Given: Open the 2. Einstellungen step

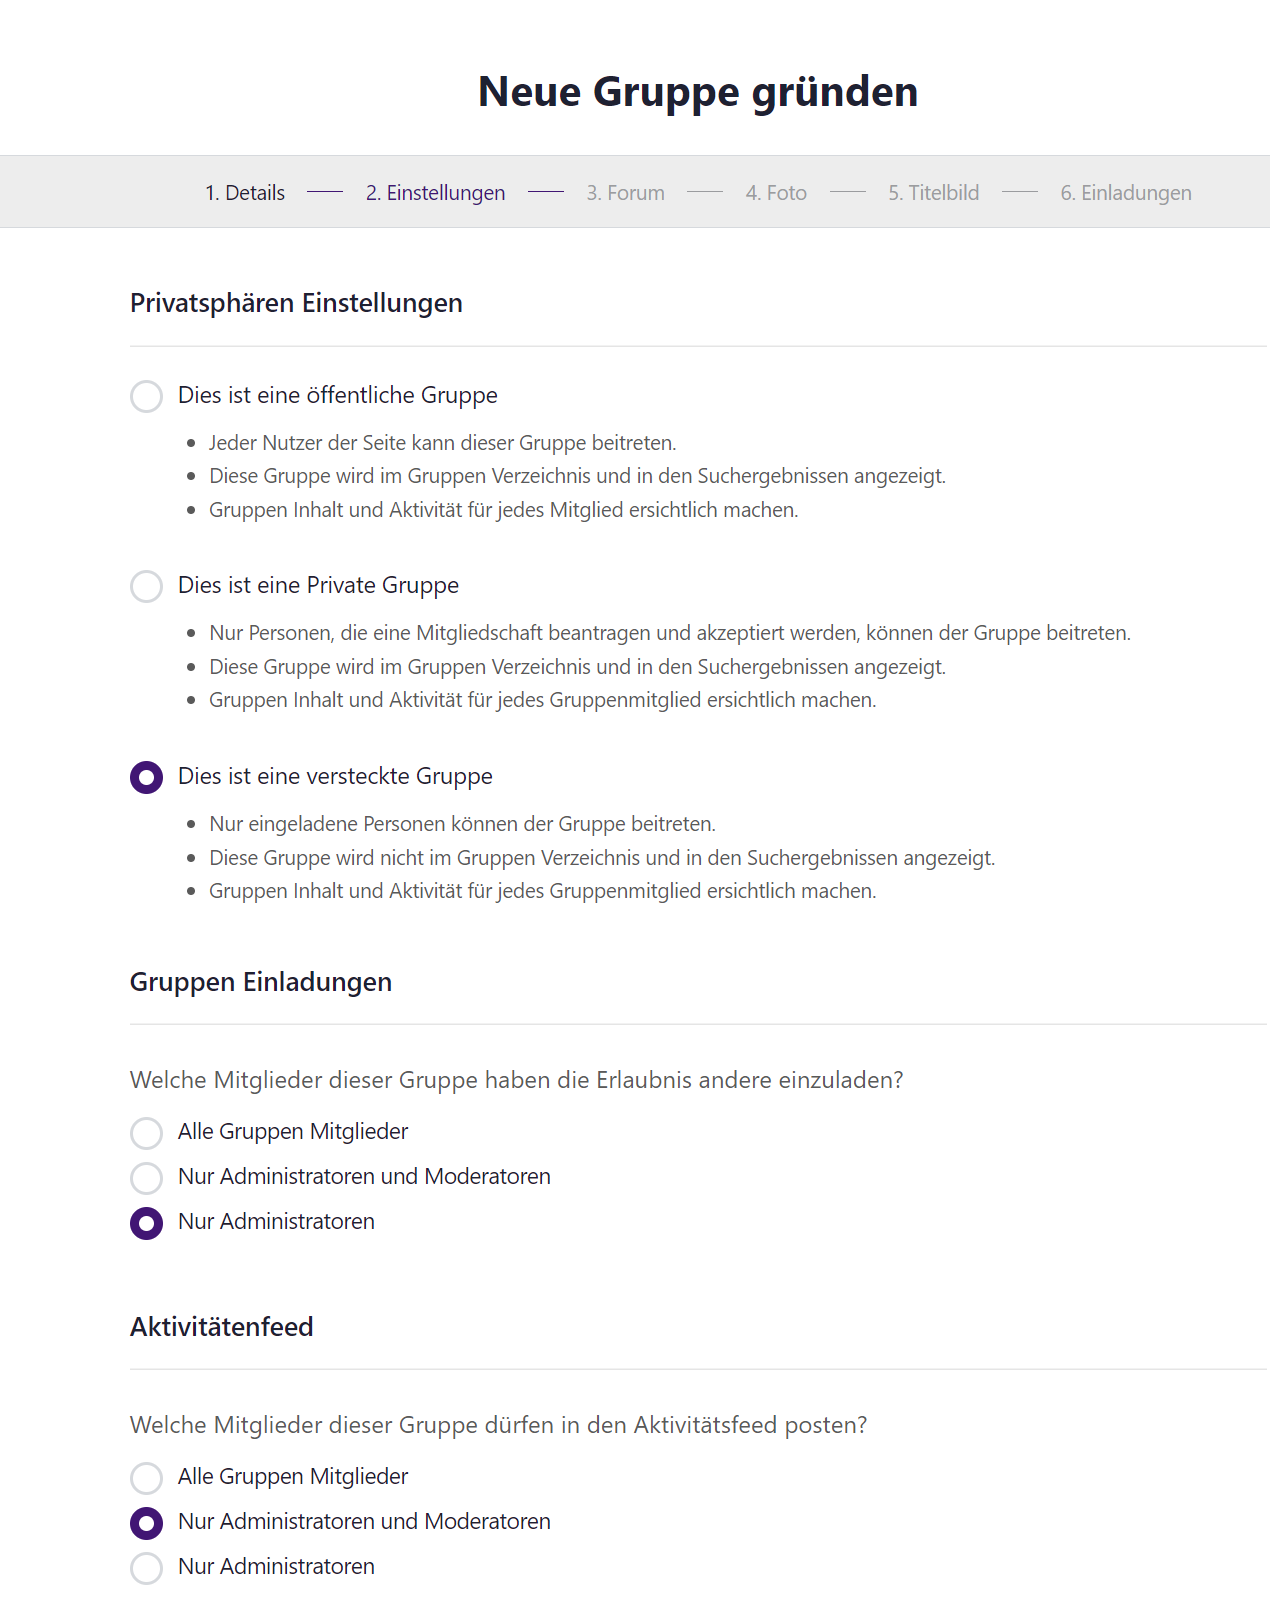Looking at the screenshot, I should 435,193.
